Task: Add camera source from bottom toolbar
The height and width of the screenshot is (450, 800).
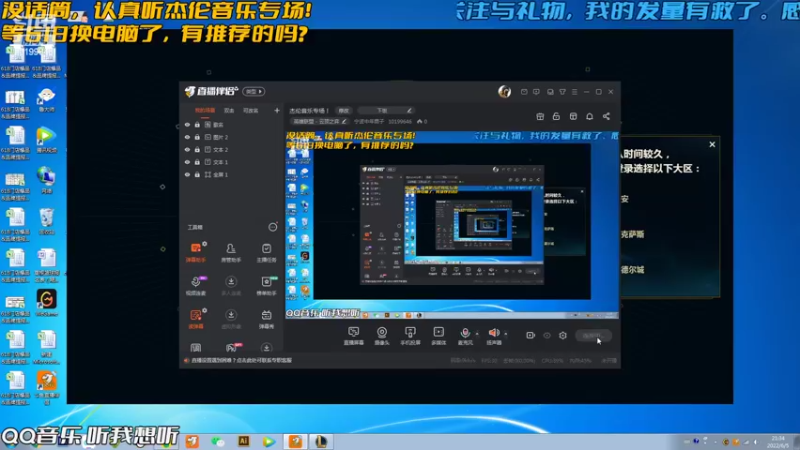Action: 382,336
